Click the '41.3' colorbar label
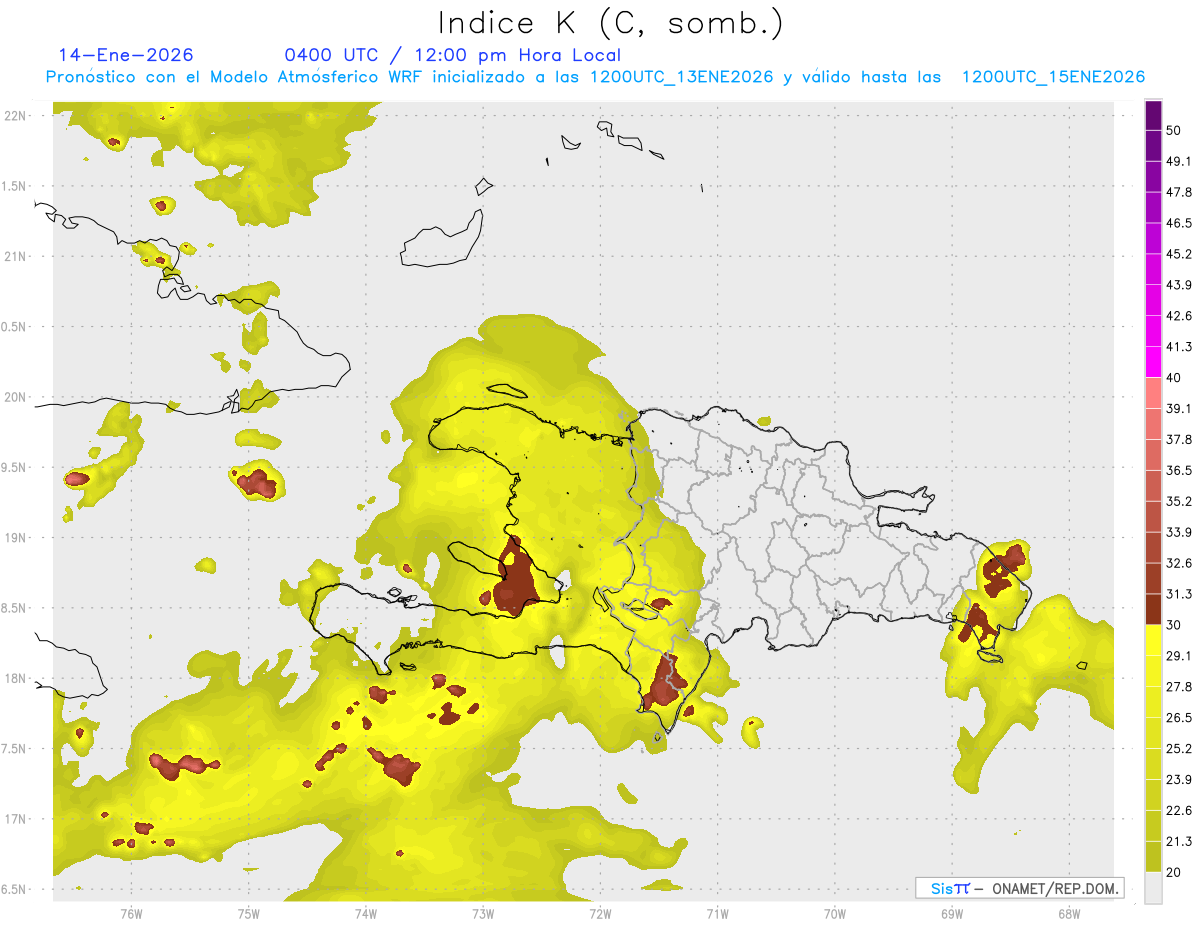 pos(1179,347)
